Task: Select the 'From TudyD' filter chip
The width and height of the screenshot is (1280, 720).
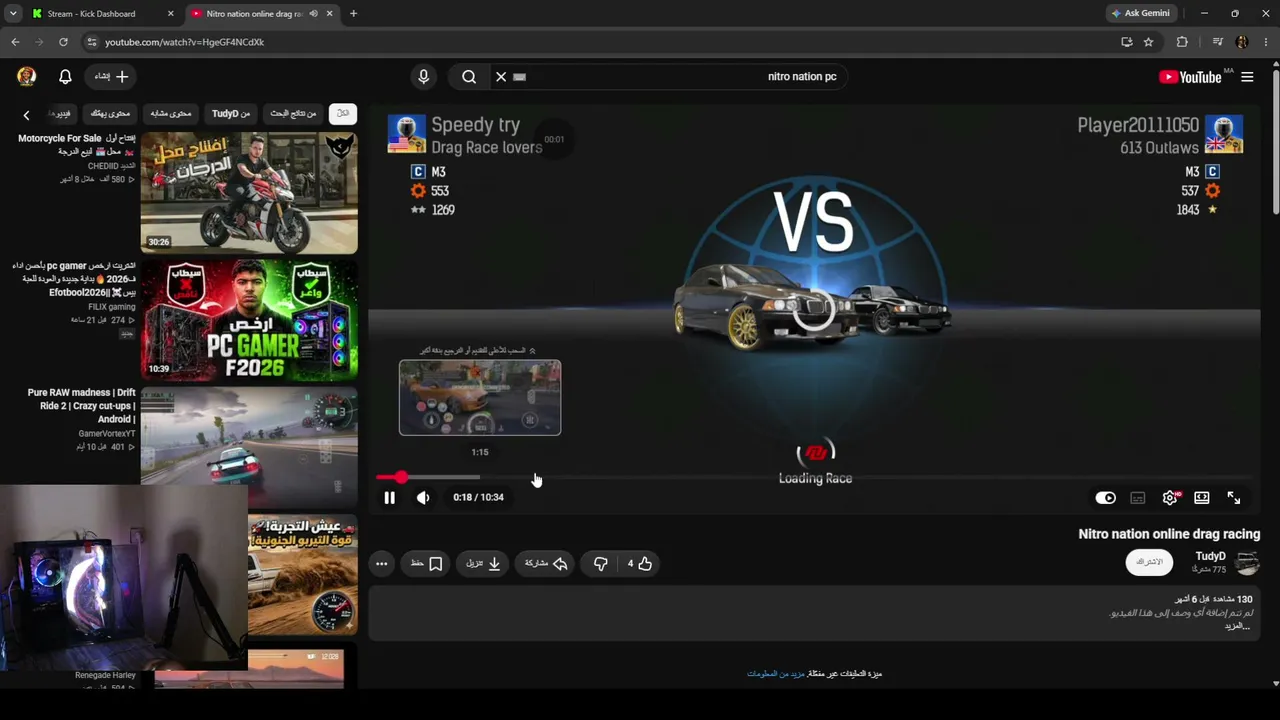Action: (x=231, y=114)
